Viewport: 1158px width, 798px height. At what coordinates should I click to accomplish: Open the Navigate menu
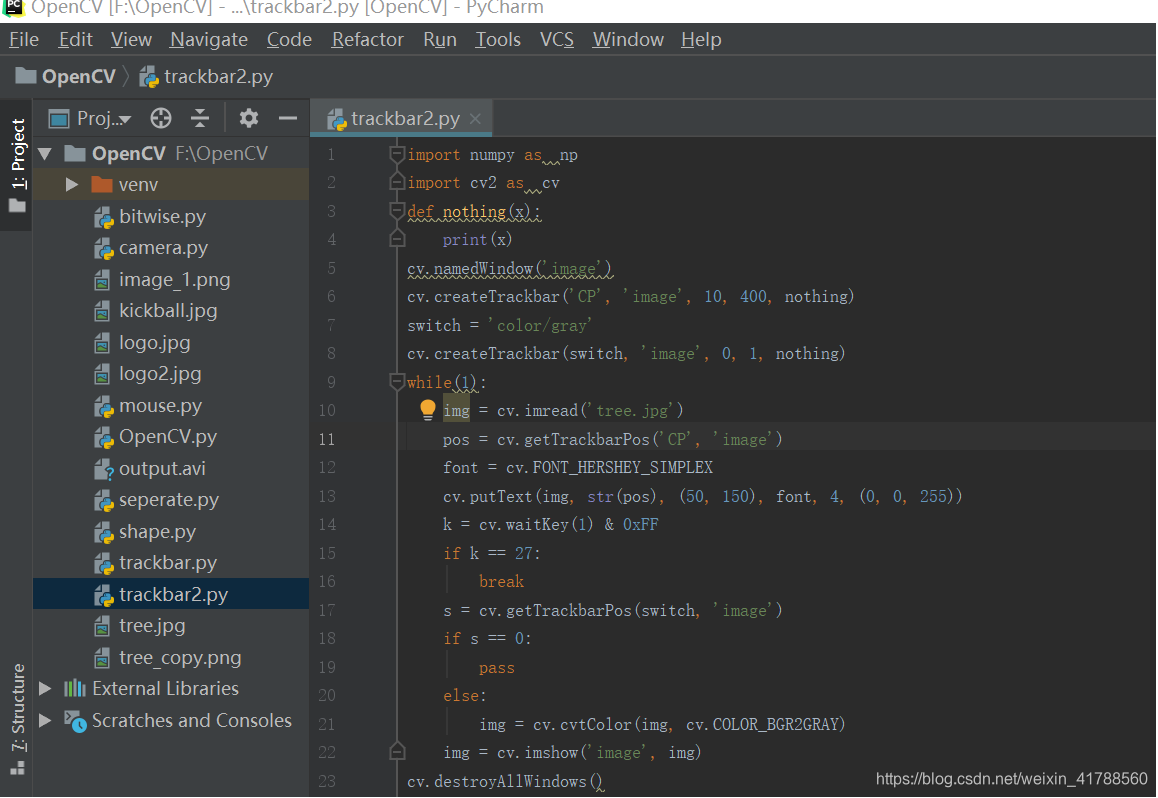pos(208,40)
